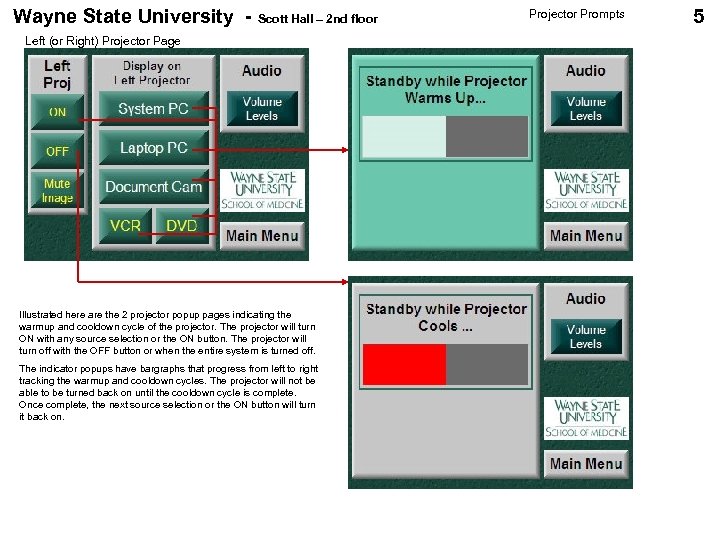
Task: Click 'Standby while Projector Cools' text
Action: point(446,317)
